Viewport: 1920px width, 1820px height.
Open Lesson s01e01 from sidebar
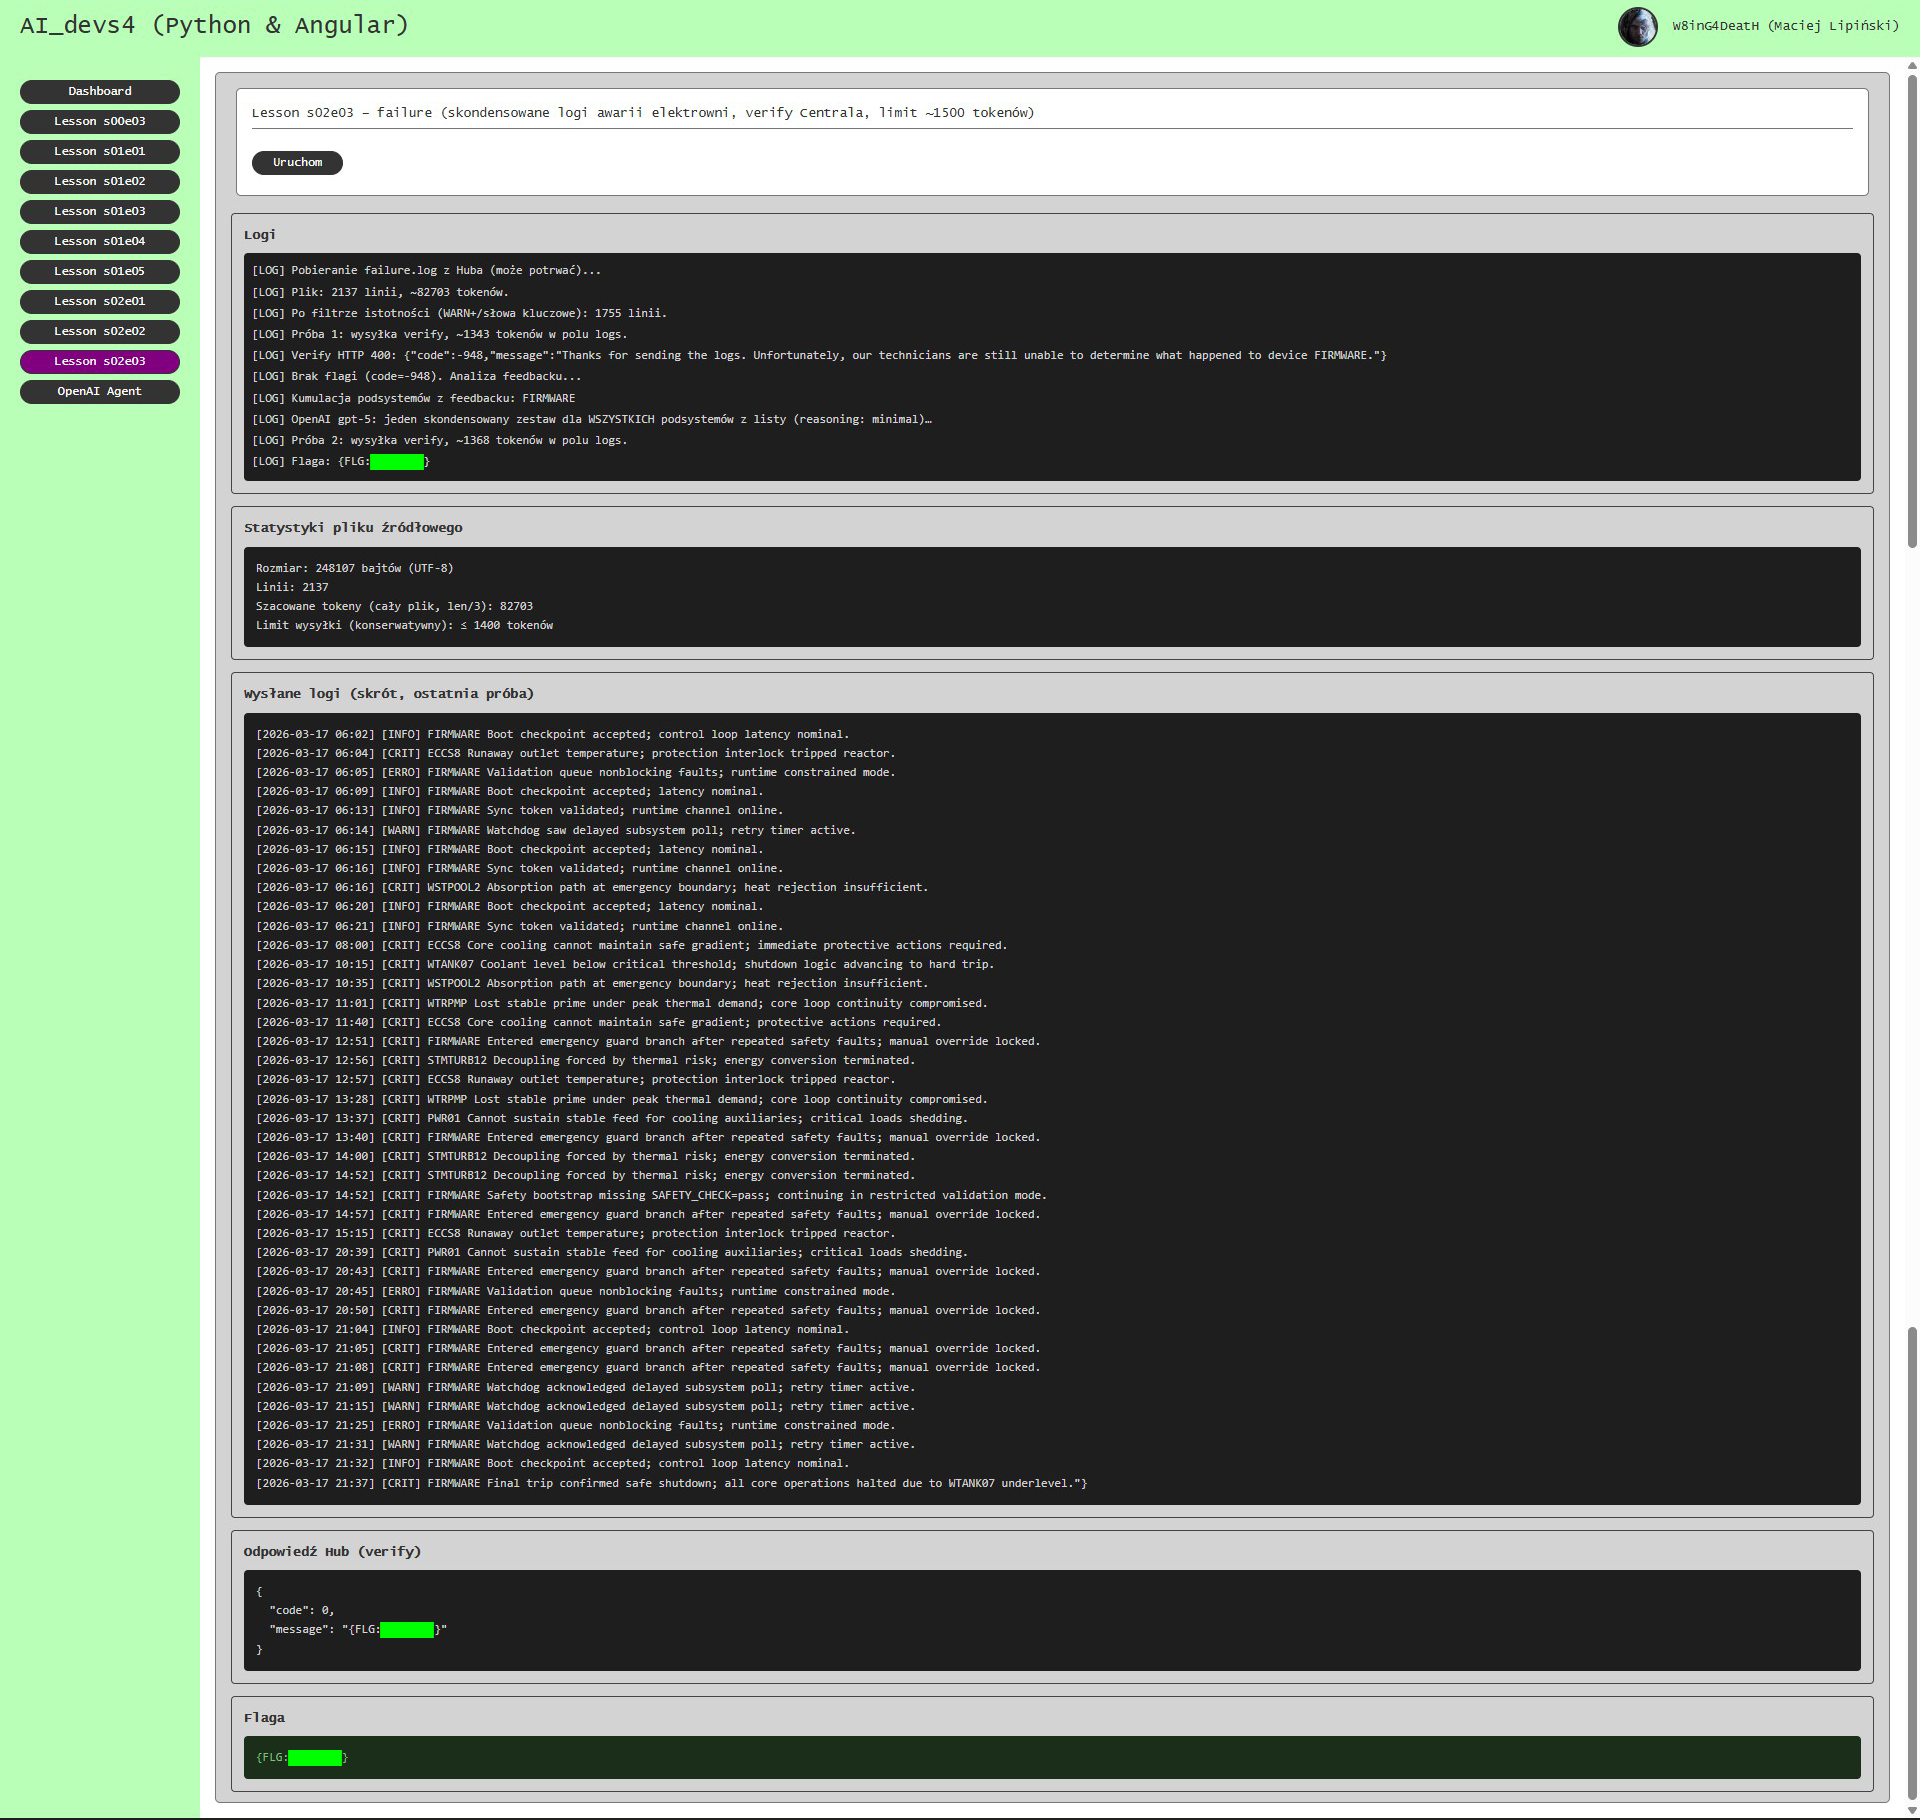[100, 151]
